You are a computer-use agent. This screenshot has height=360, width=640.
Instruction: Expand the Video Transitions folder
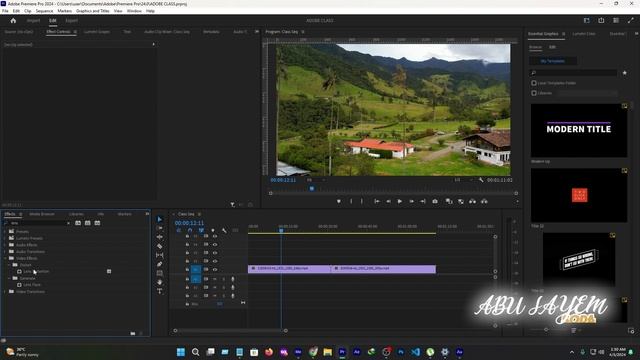coord(5,292)
